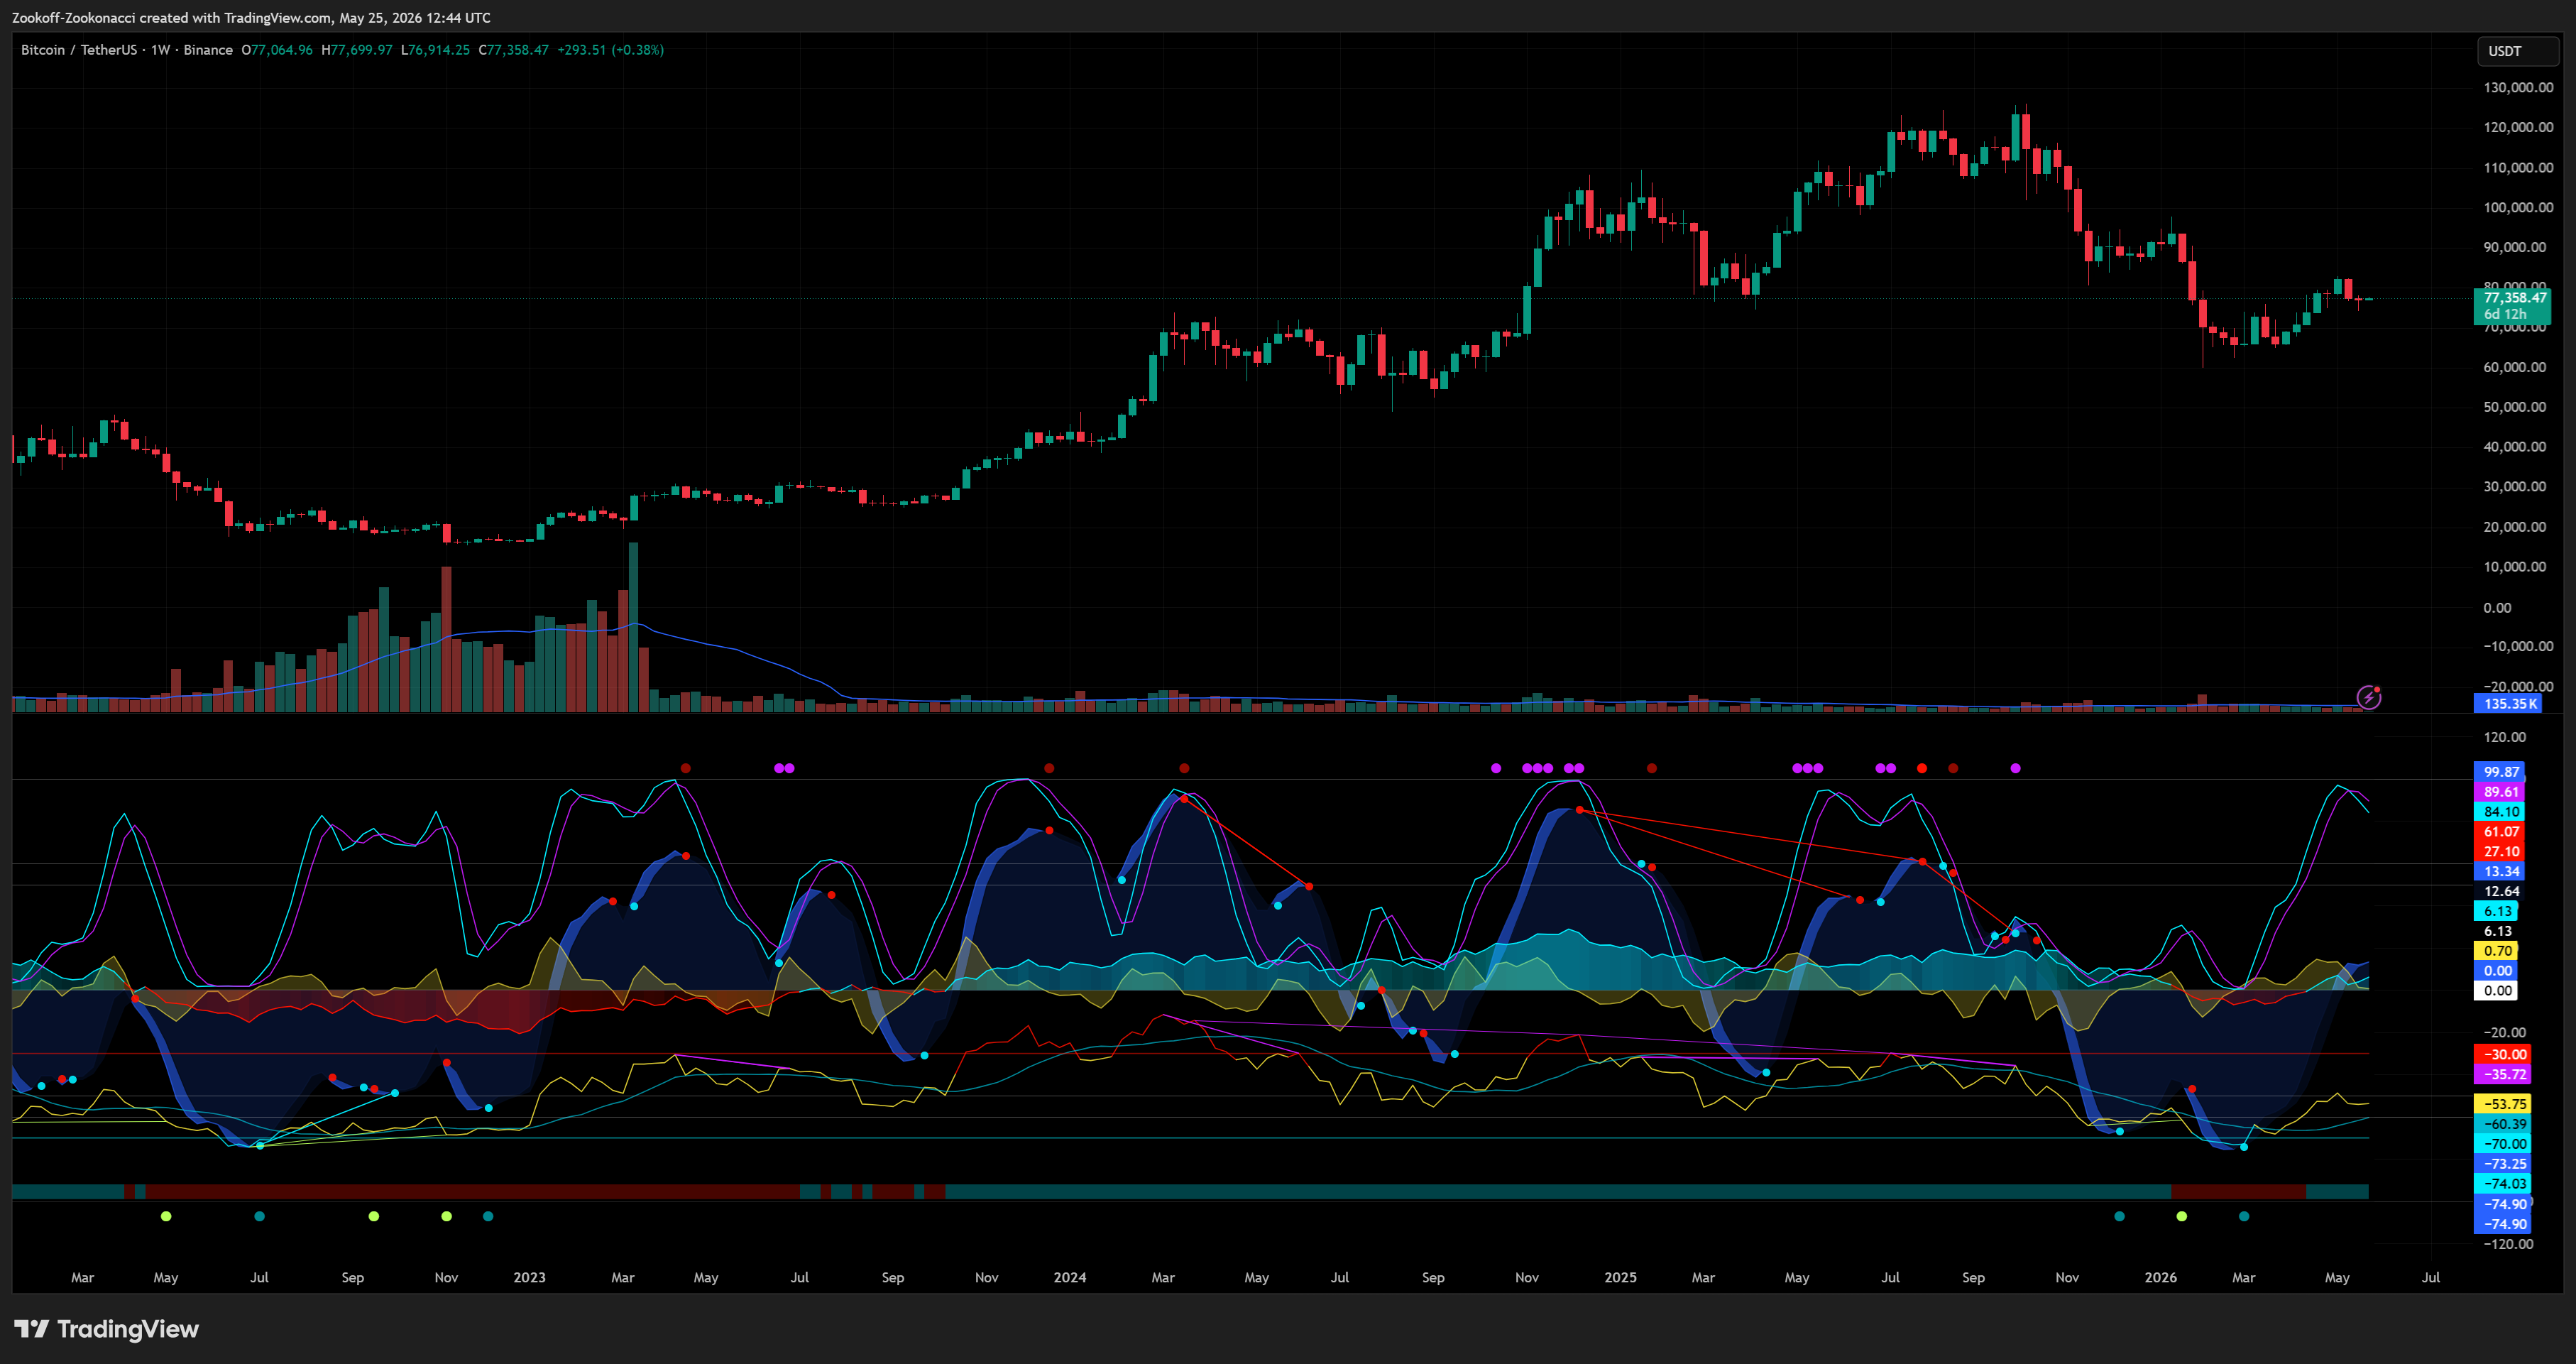
Task: Click the cyan -74.03 indicator value
Action: (2503, 1184)
